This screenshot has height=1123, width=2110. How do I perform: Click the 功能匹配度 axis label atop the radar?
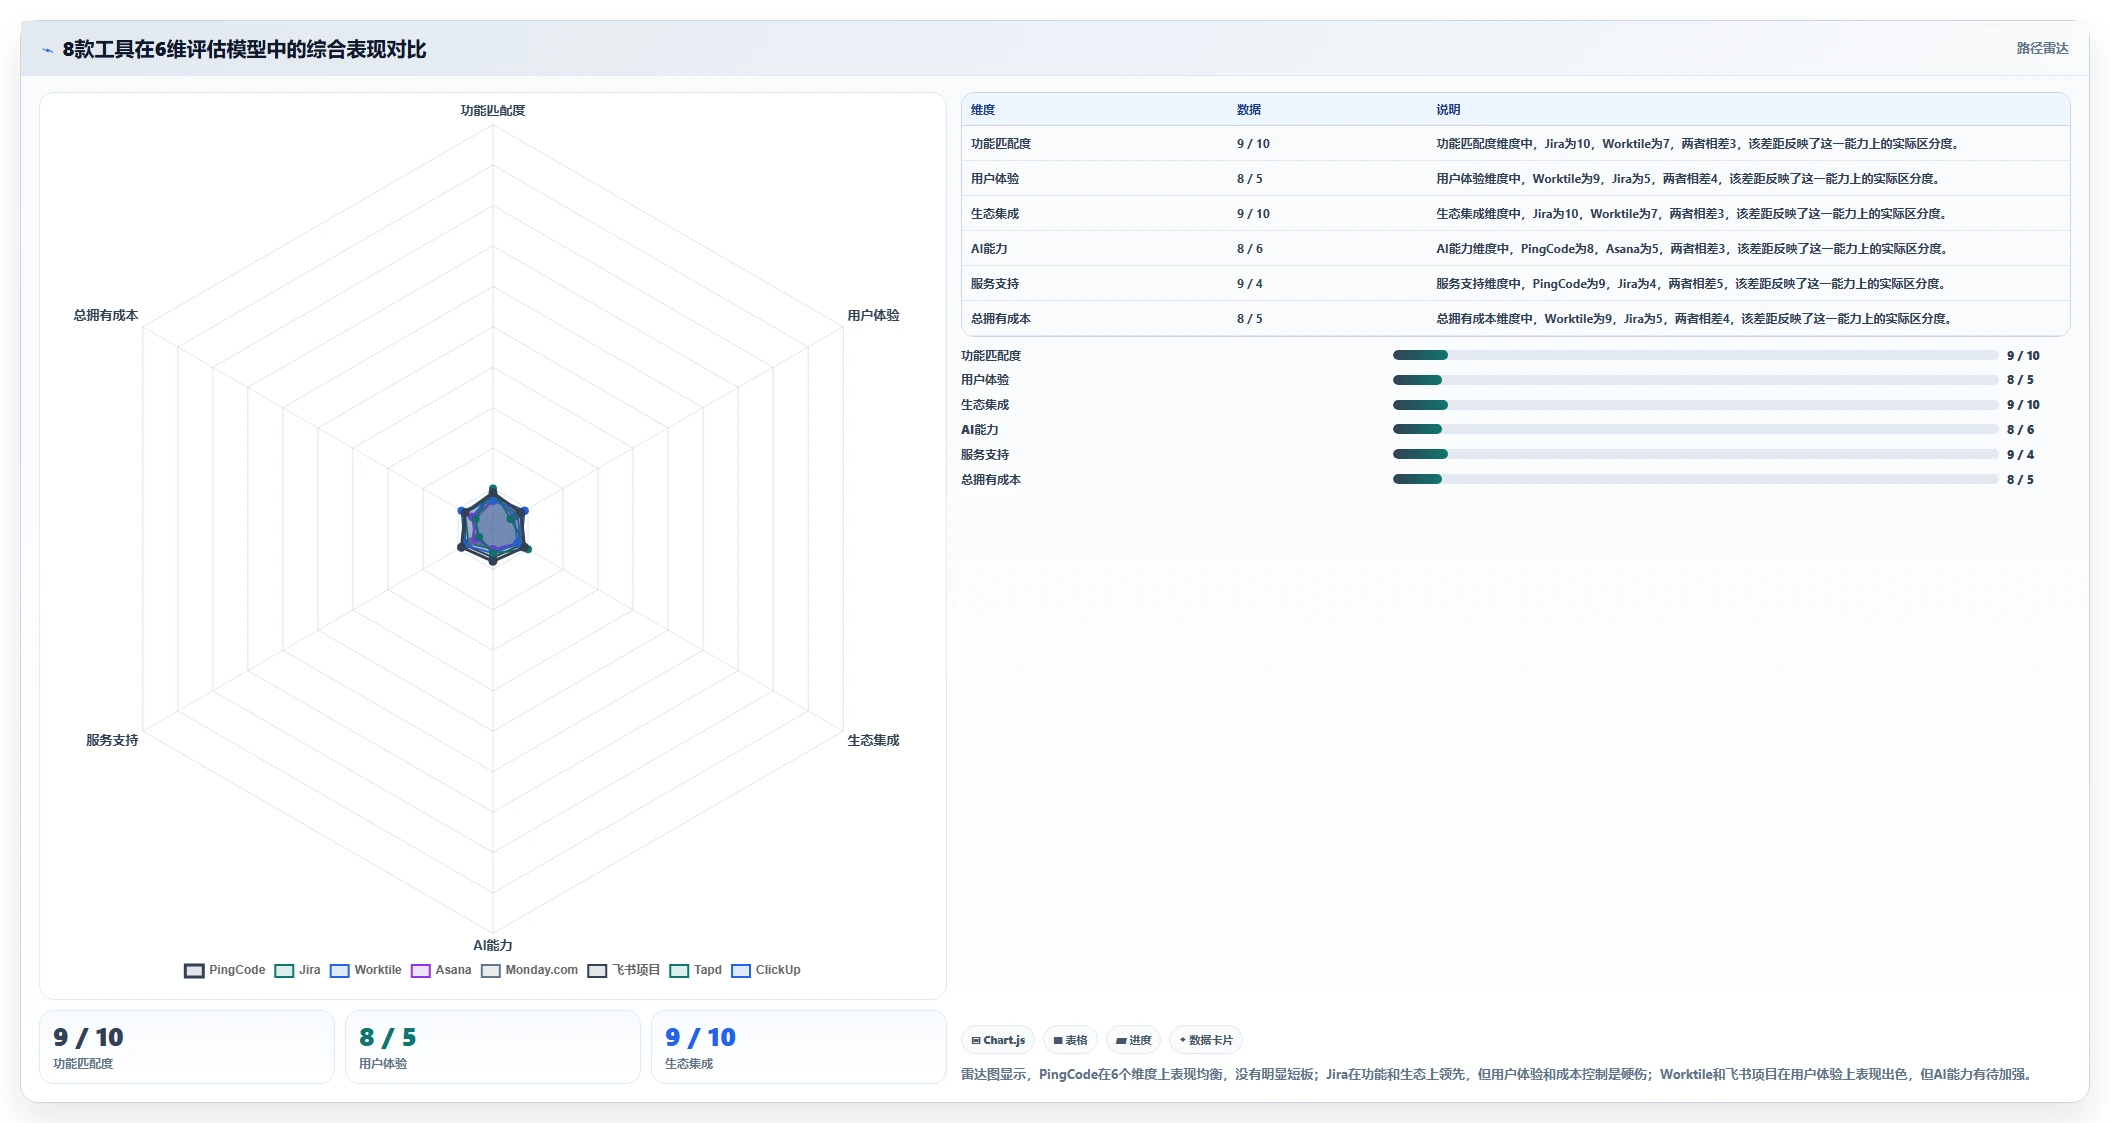[493, 111]
